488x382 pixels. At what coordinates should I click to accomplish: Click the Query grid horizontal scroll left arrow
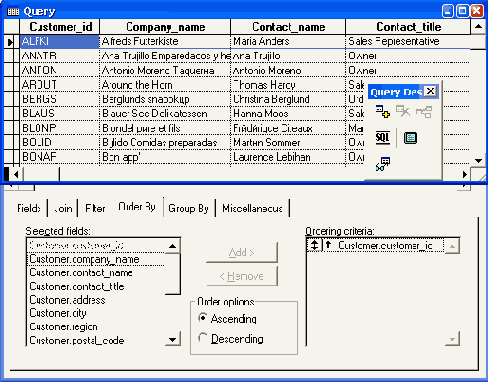click(16, 174)
